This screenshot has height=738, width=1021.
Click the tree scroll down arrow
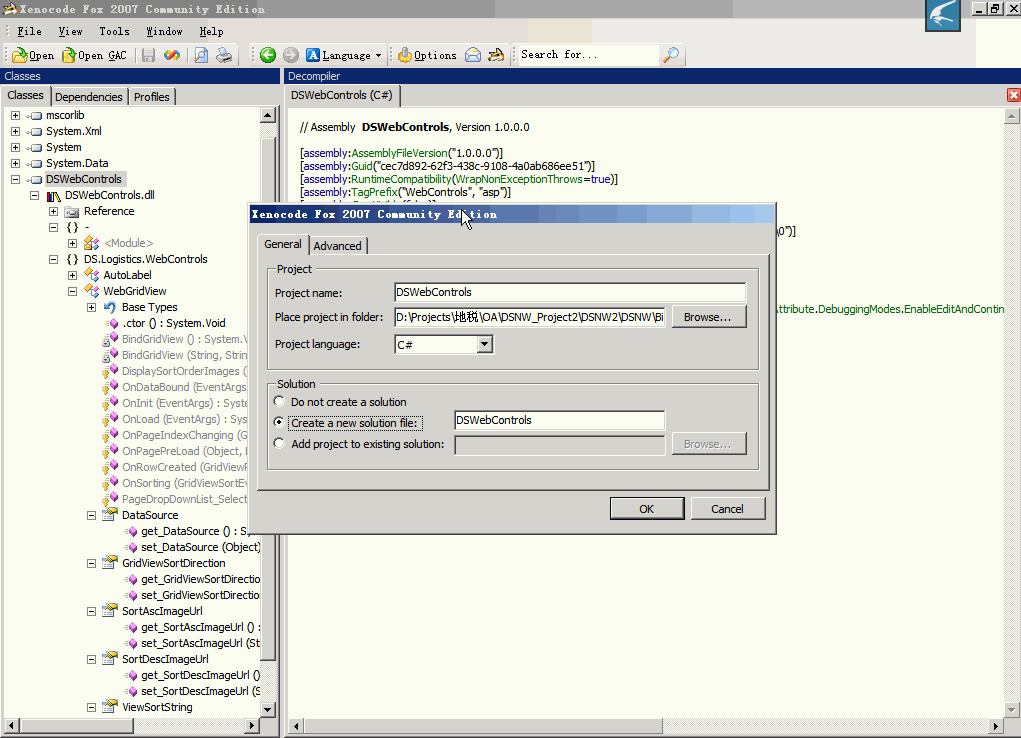pos(268,709)
